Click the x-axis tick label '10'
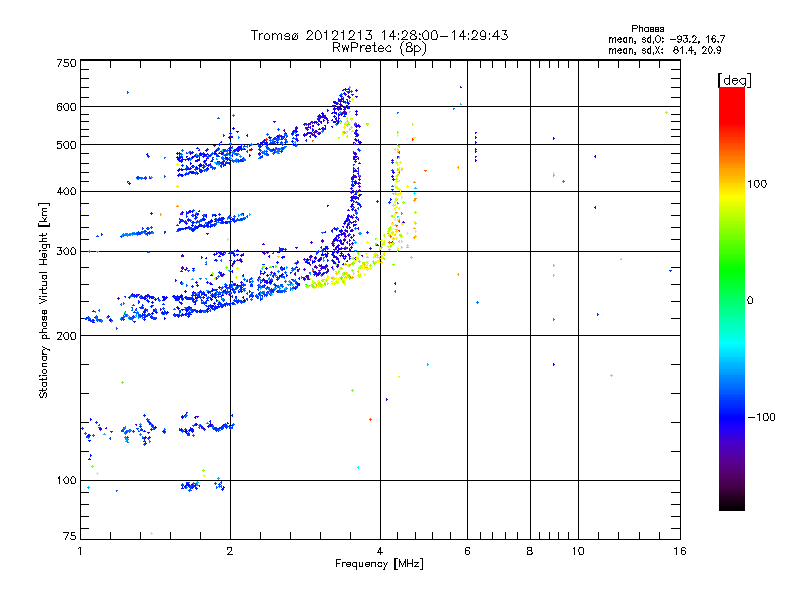 pos(578,551)
